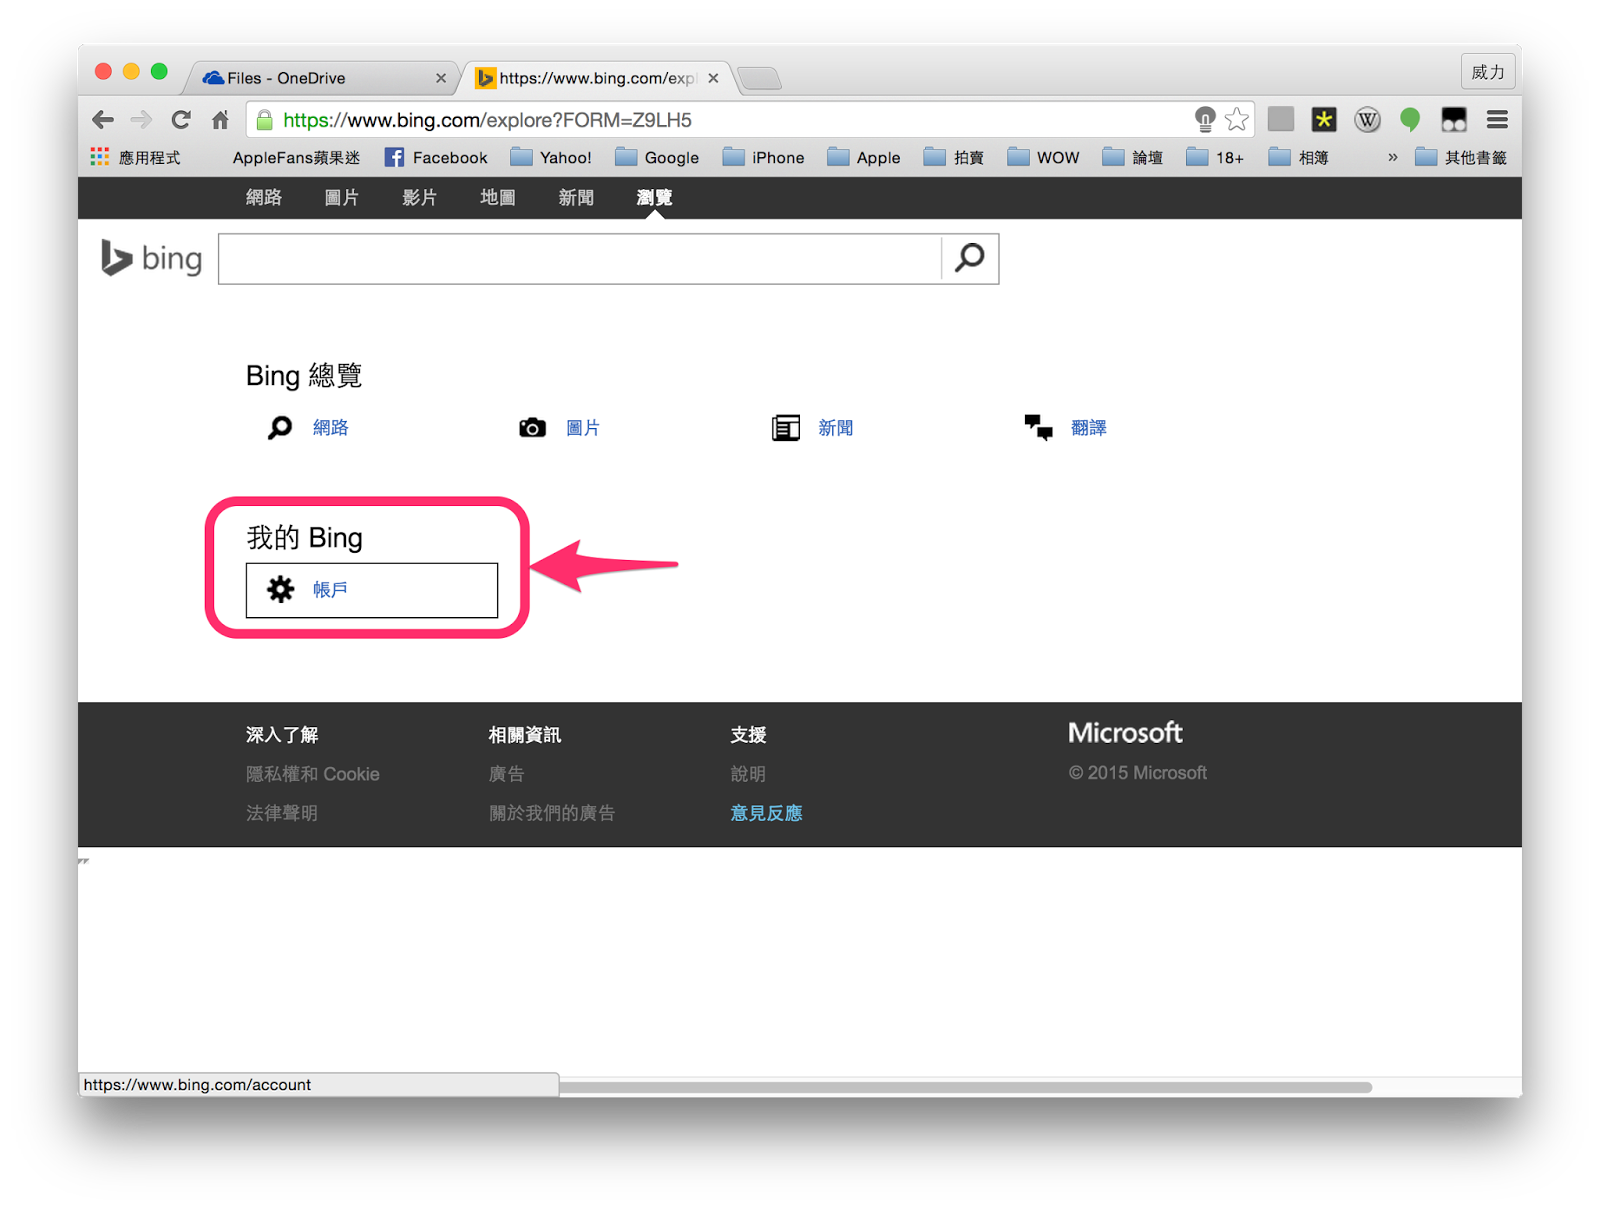Open the Chrome hamburger menu
The image size is (1600, 1209).
pos(1497,120)
